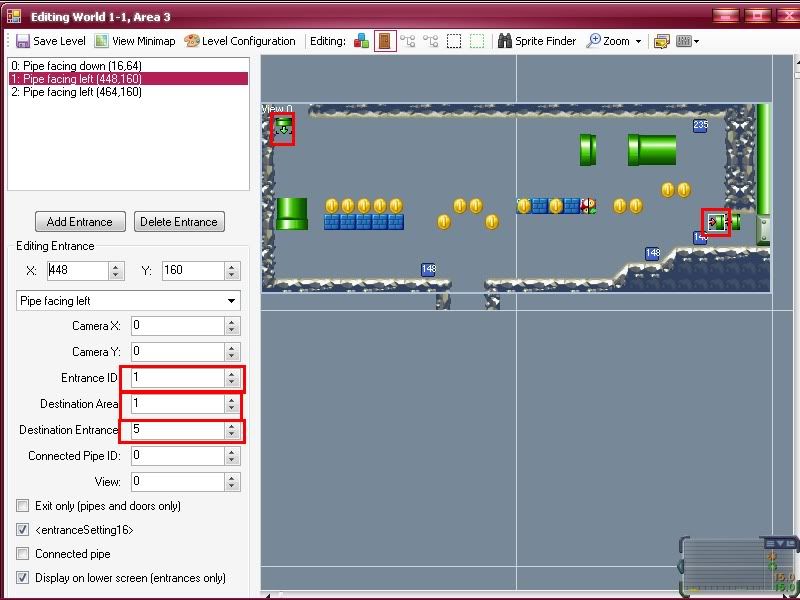The height and width of the screenshot is (600, 800).
Task: Open the 'Pipe facing left' entrance type dropdown
Action: point(128,301)
